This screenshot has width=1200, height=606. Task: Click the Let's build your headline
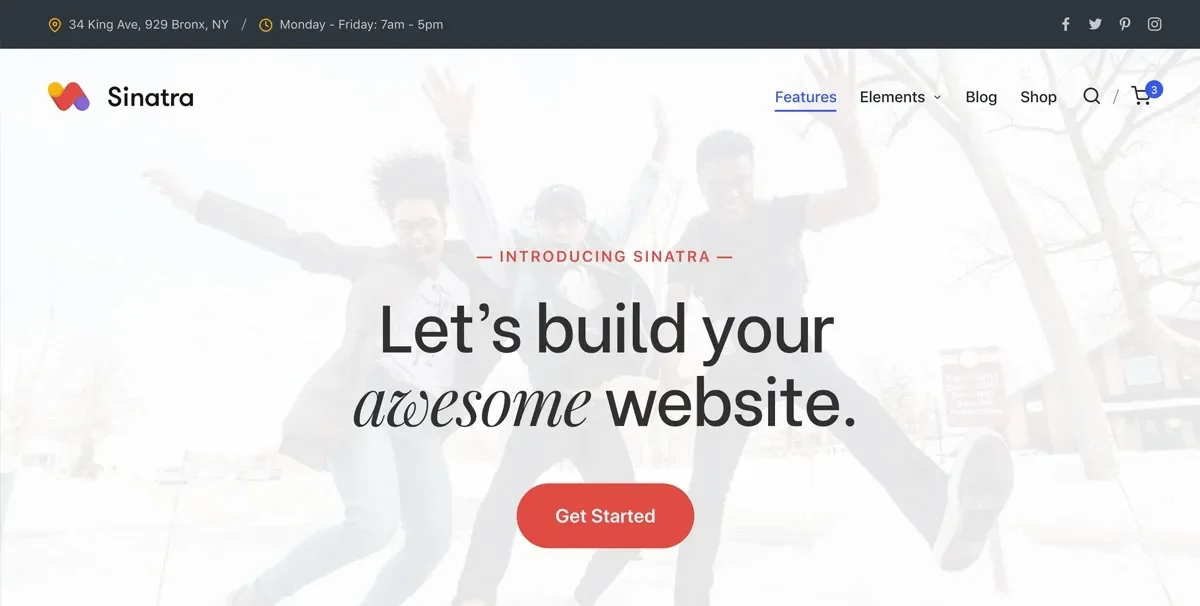[x=606, y=329]
